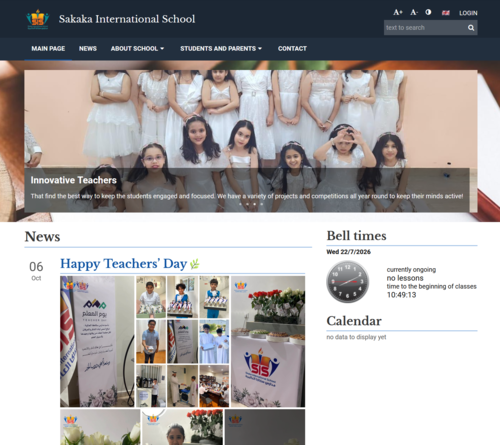Click the Sakaka International School logo
The height and width of the screenshot is (445, 500).
coord(38,19)
